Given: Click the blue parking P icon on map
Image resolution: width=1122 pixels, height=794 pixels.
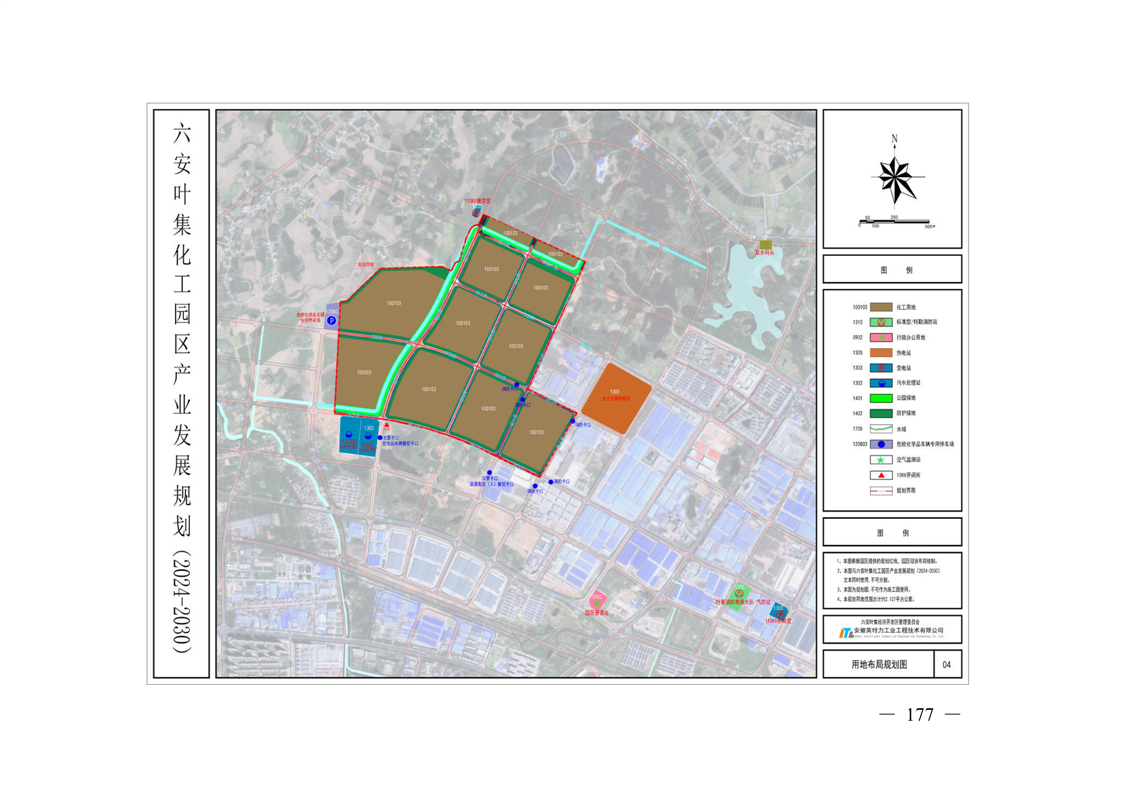Looking at the screenshot, I should (x=331, y=320).
